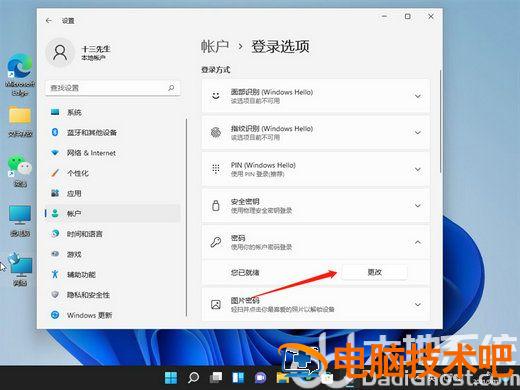Click the 更改 password button
Screen dimensions: 520x390
tap(374, 272)
